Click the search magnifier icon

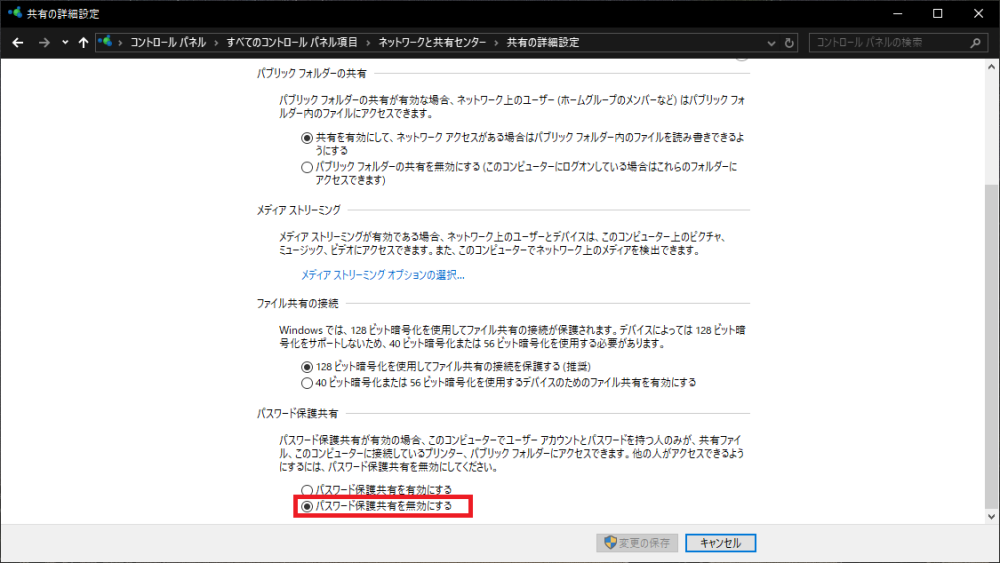coord(976,43)
